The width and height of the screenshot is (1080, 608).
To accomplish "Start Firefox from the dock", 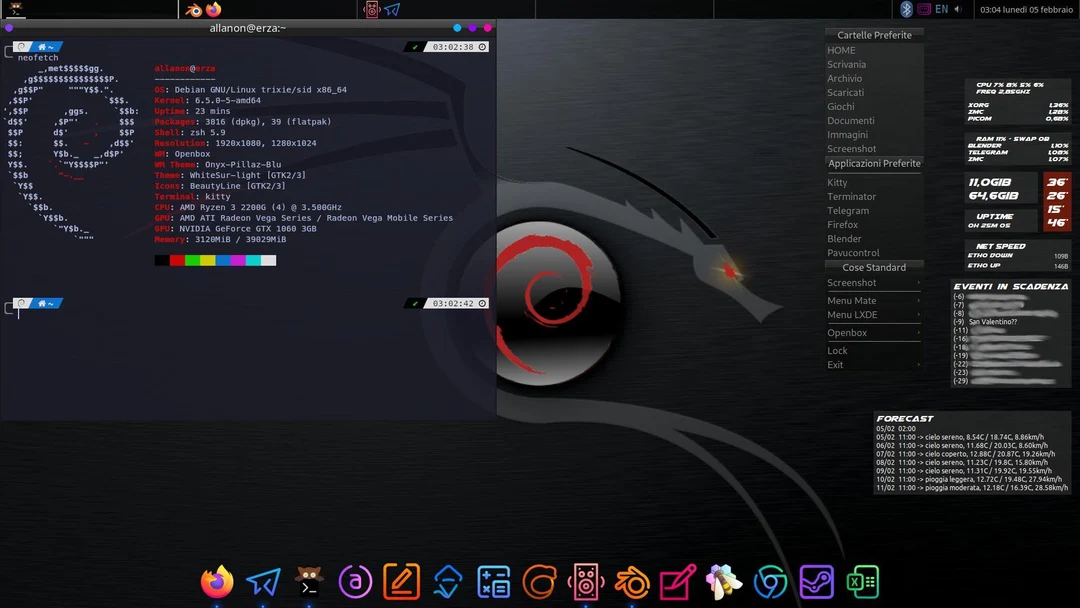I will 216,580.
